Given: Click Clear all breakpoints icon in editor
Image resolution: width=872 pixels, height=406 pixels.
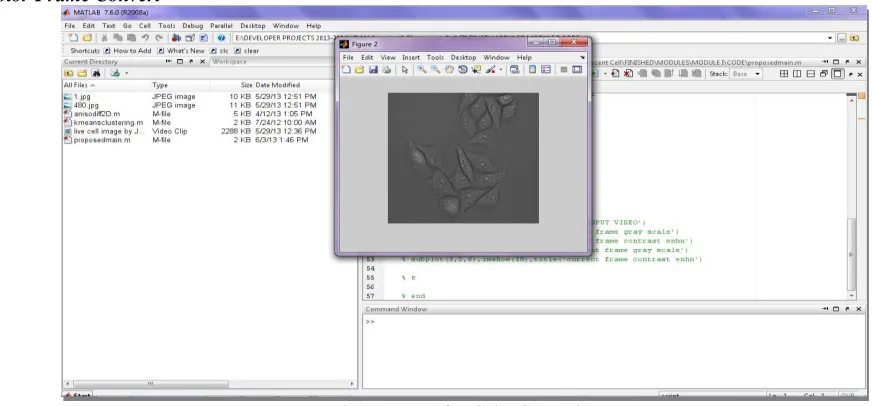Looking at the screenshot, I should (628, 73).
